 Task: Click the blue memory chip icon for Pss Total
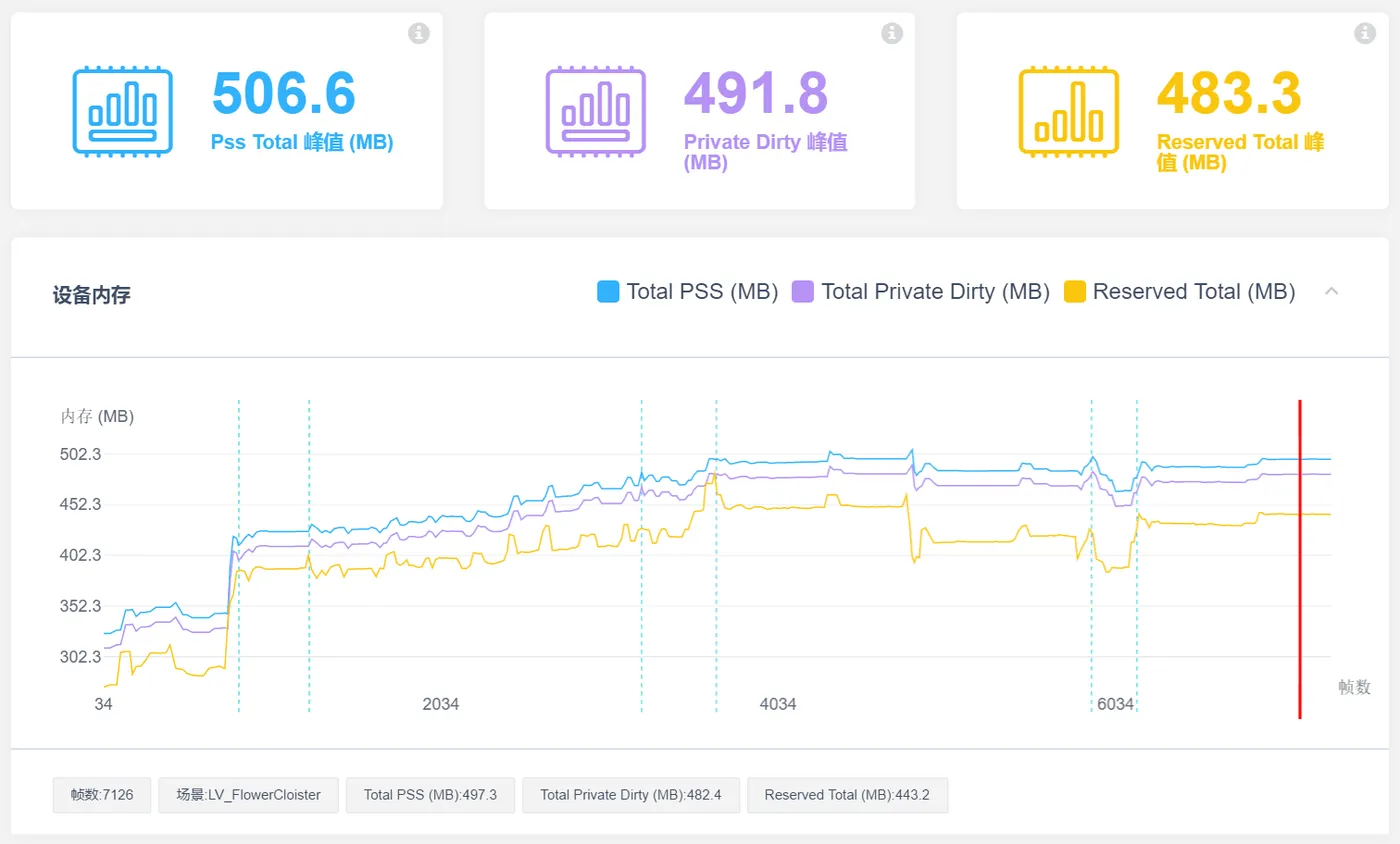[x=122, y=111]
